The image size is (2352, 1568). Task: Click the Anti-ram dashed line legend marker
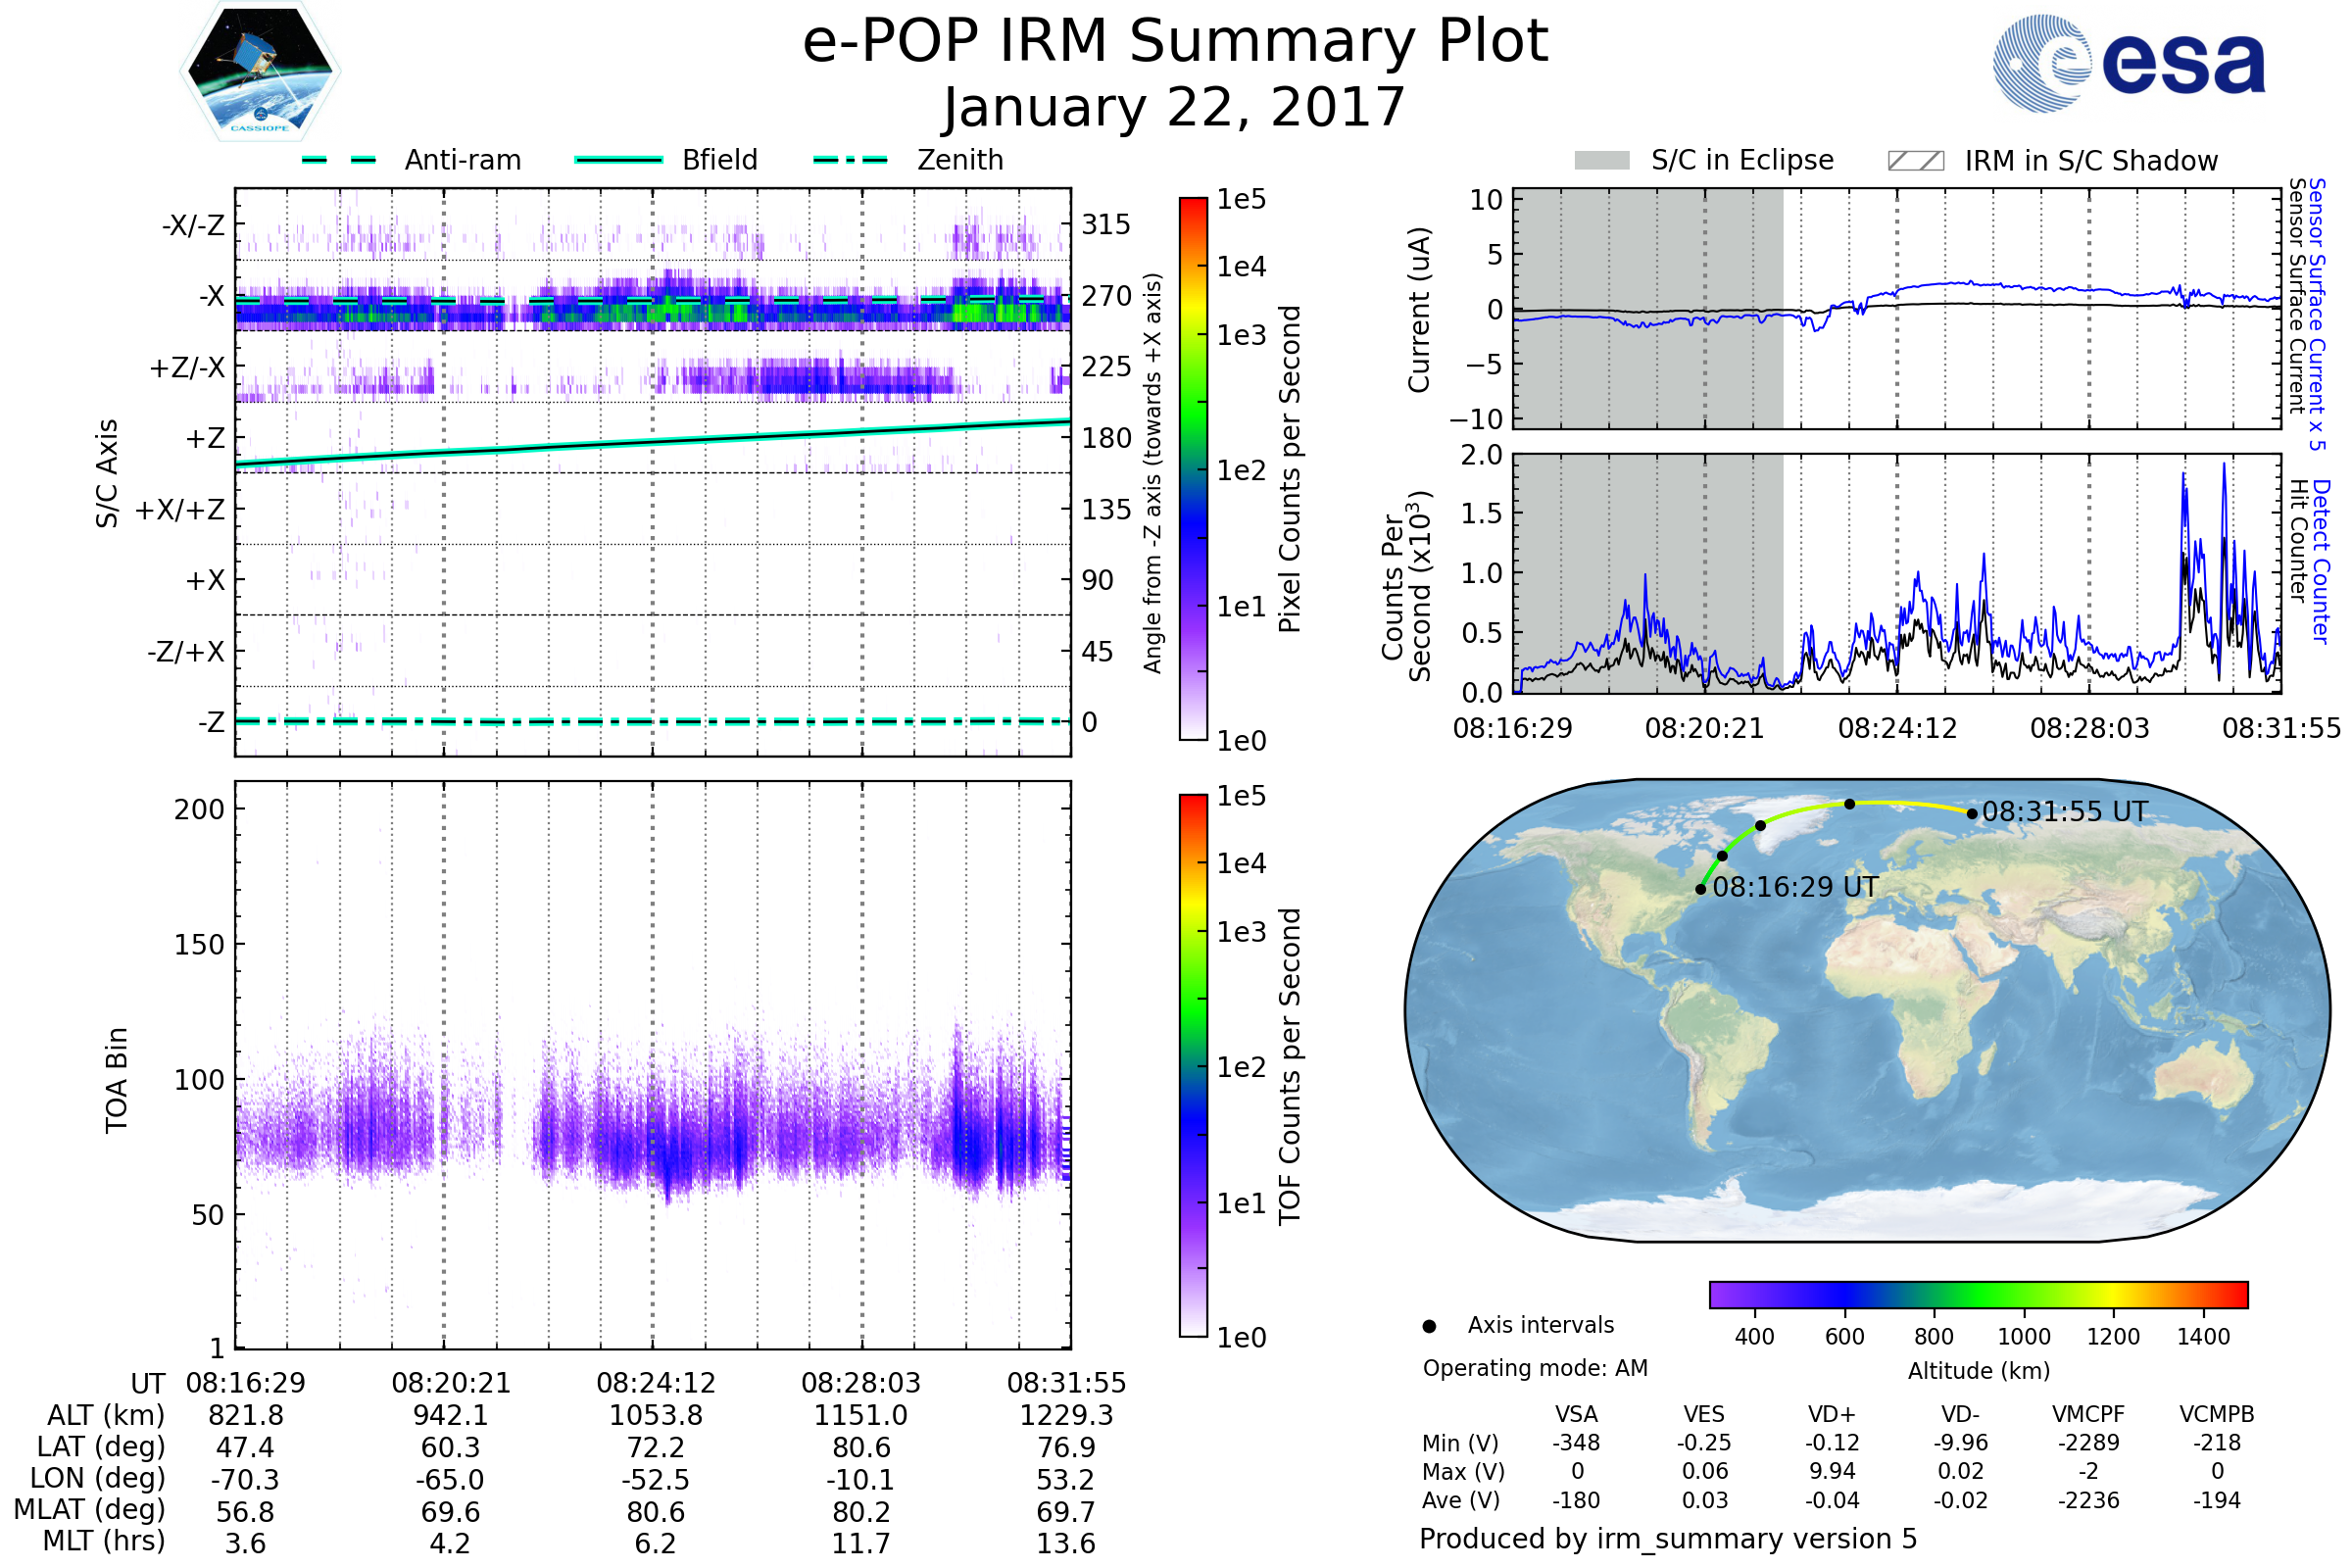pos(339,160)
